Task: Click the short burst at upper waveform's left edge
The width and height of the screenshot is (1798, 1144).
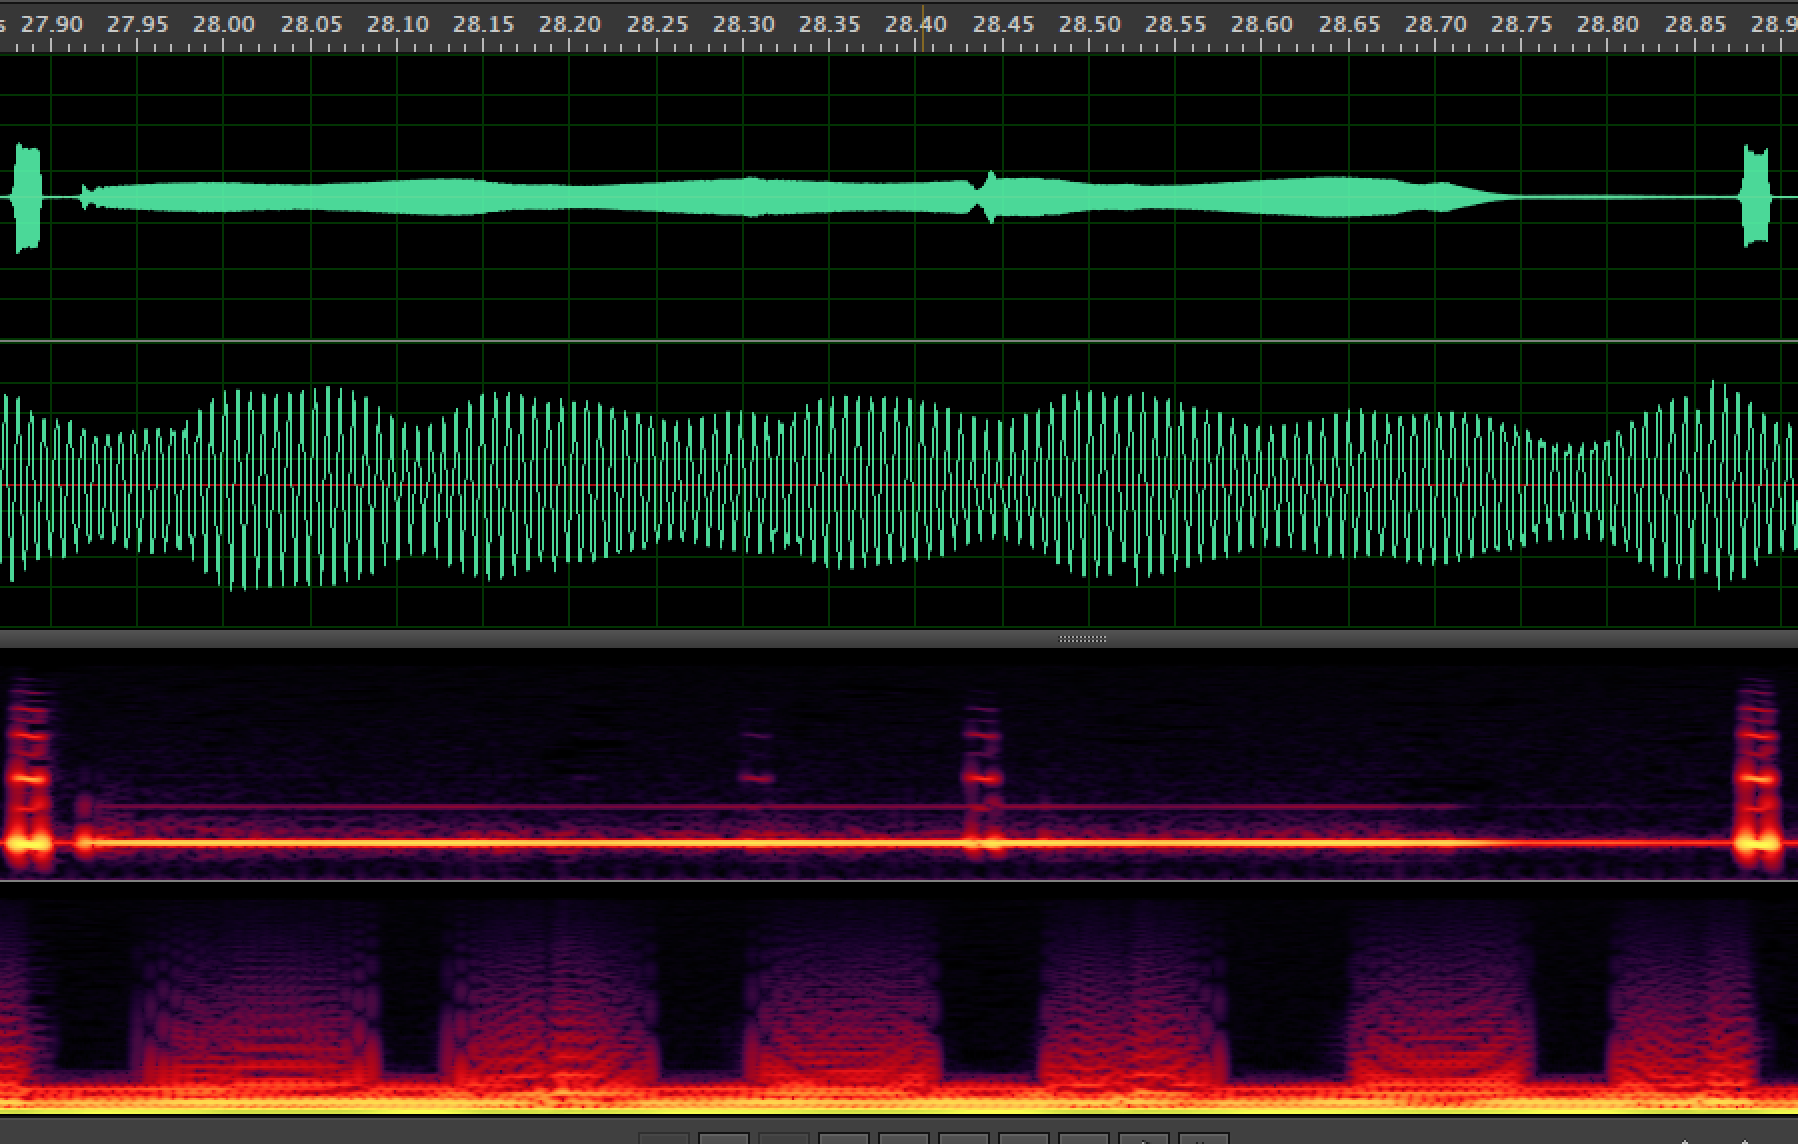Action: 27,198
